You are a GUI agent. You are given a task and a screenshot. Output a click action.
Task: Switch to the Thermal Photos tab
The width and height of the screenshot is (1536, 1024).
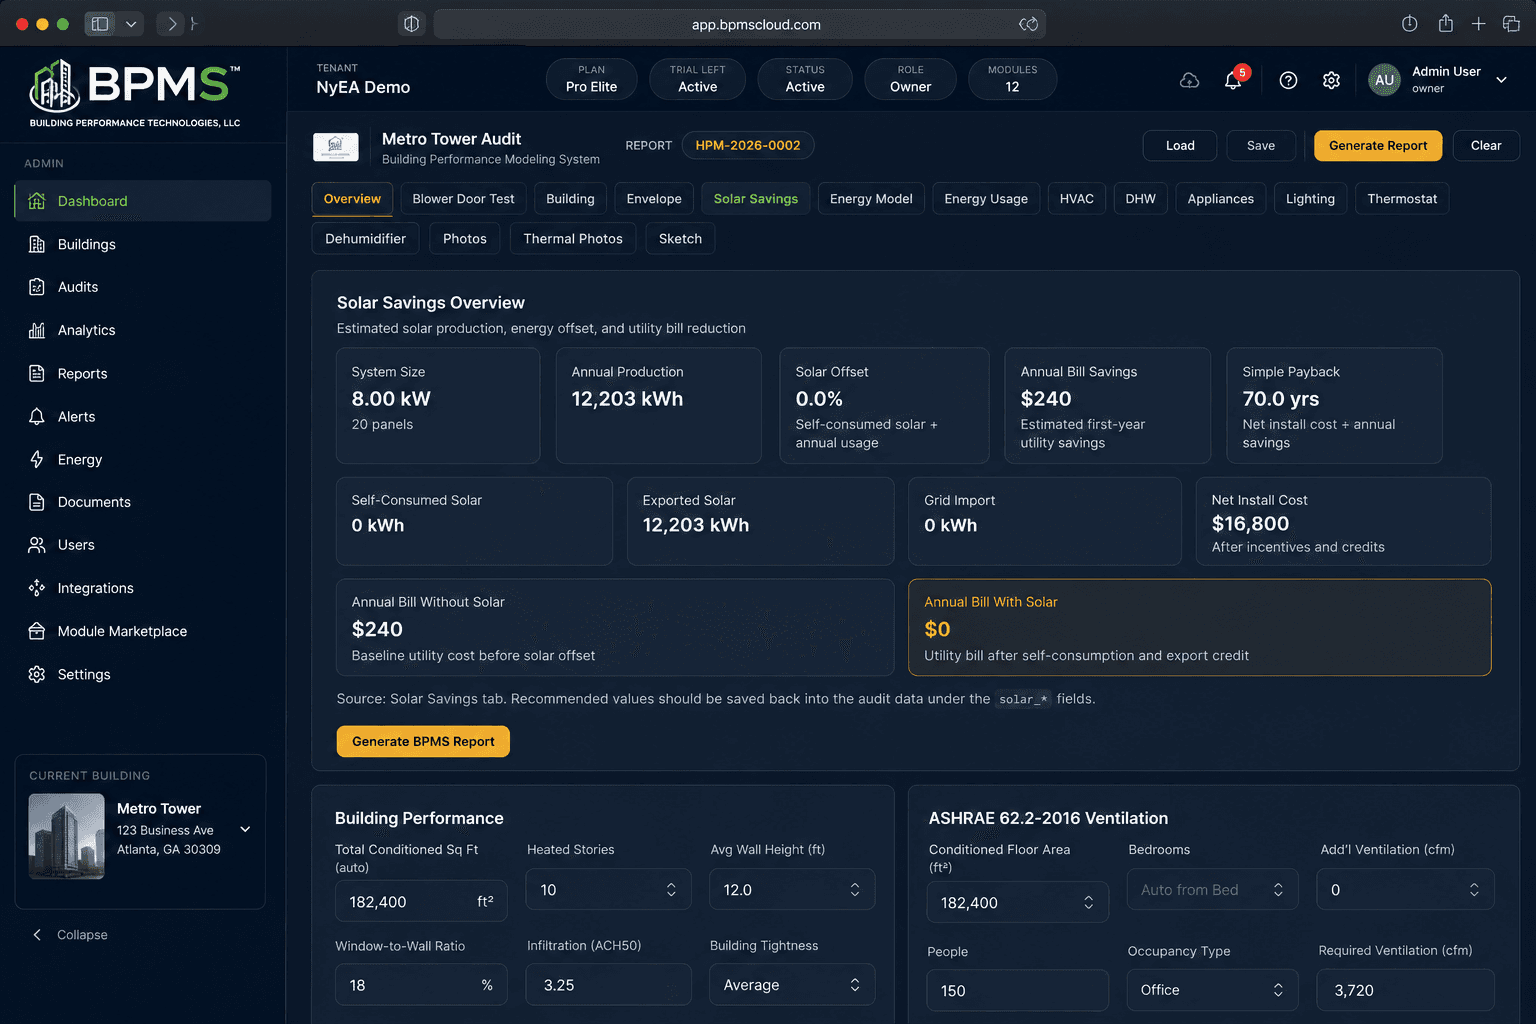click(573, 239)
